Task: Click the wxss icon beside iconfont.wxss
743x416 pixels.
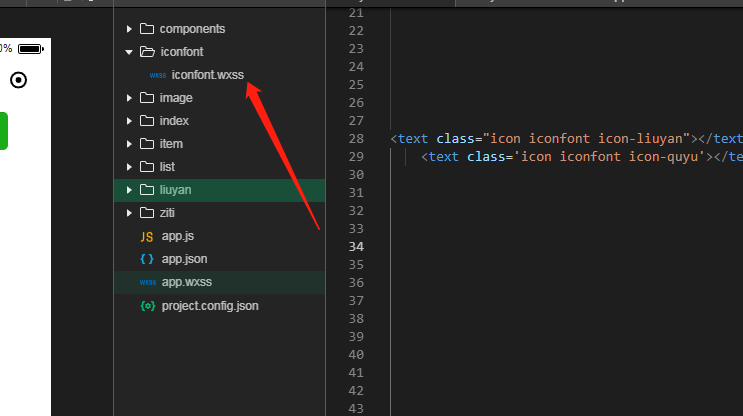Action: [x=158, y=75]
